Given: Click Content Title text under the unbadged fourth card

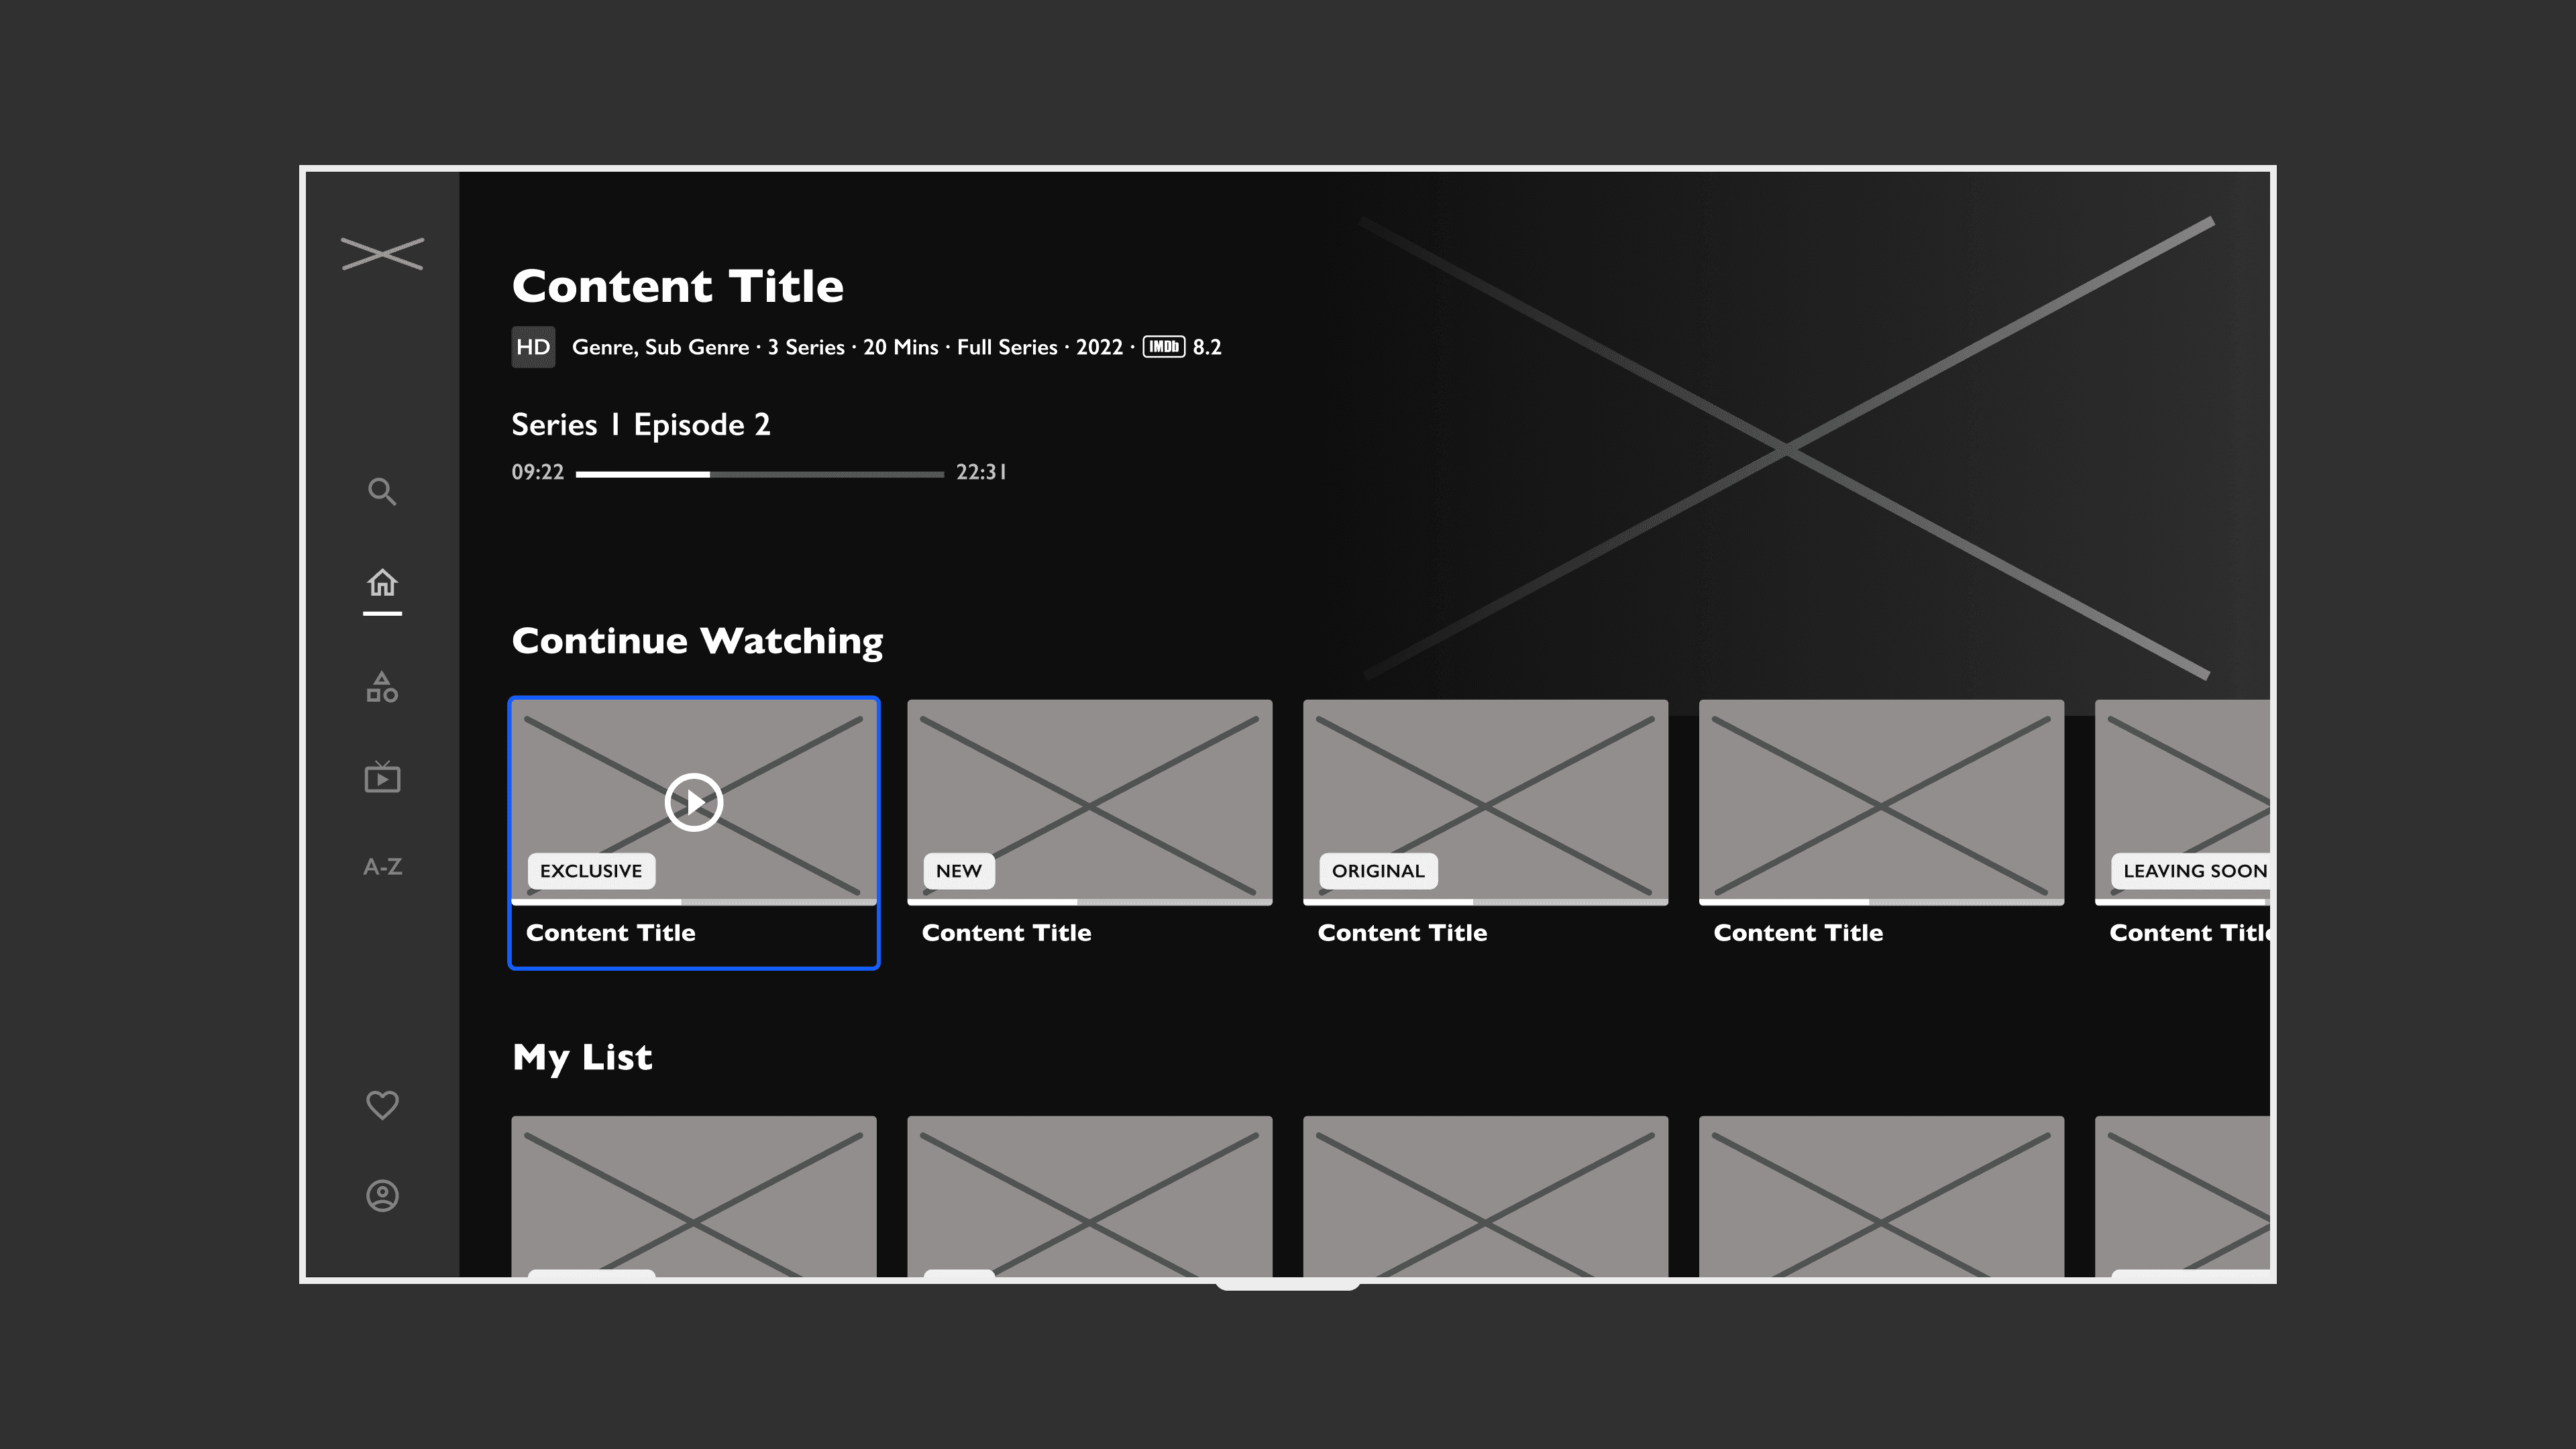Looking at the screenshot, I should pos(1799,933).
